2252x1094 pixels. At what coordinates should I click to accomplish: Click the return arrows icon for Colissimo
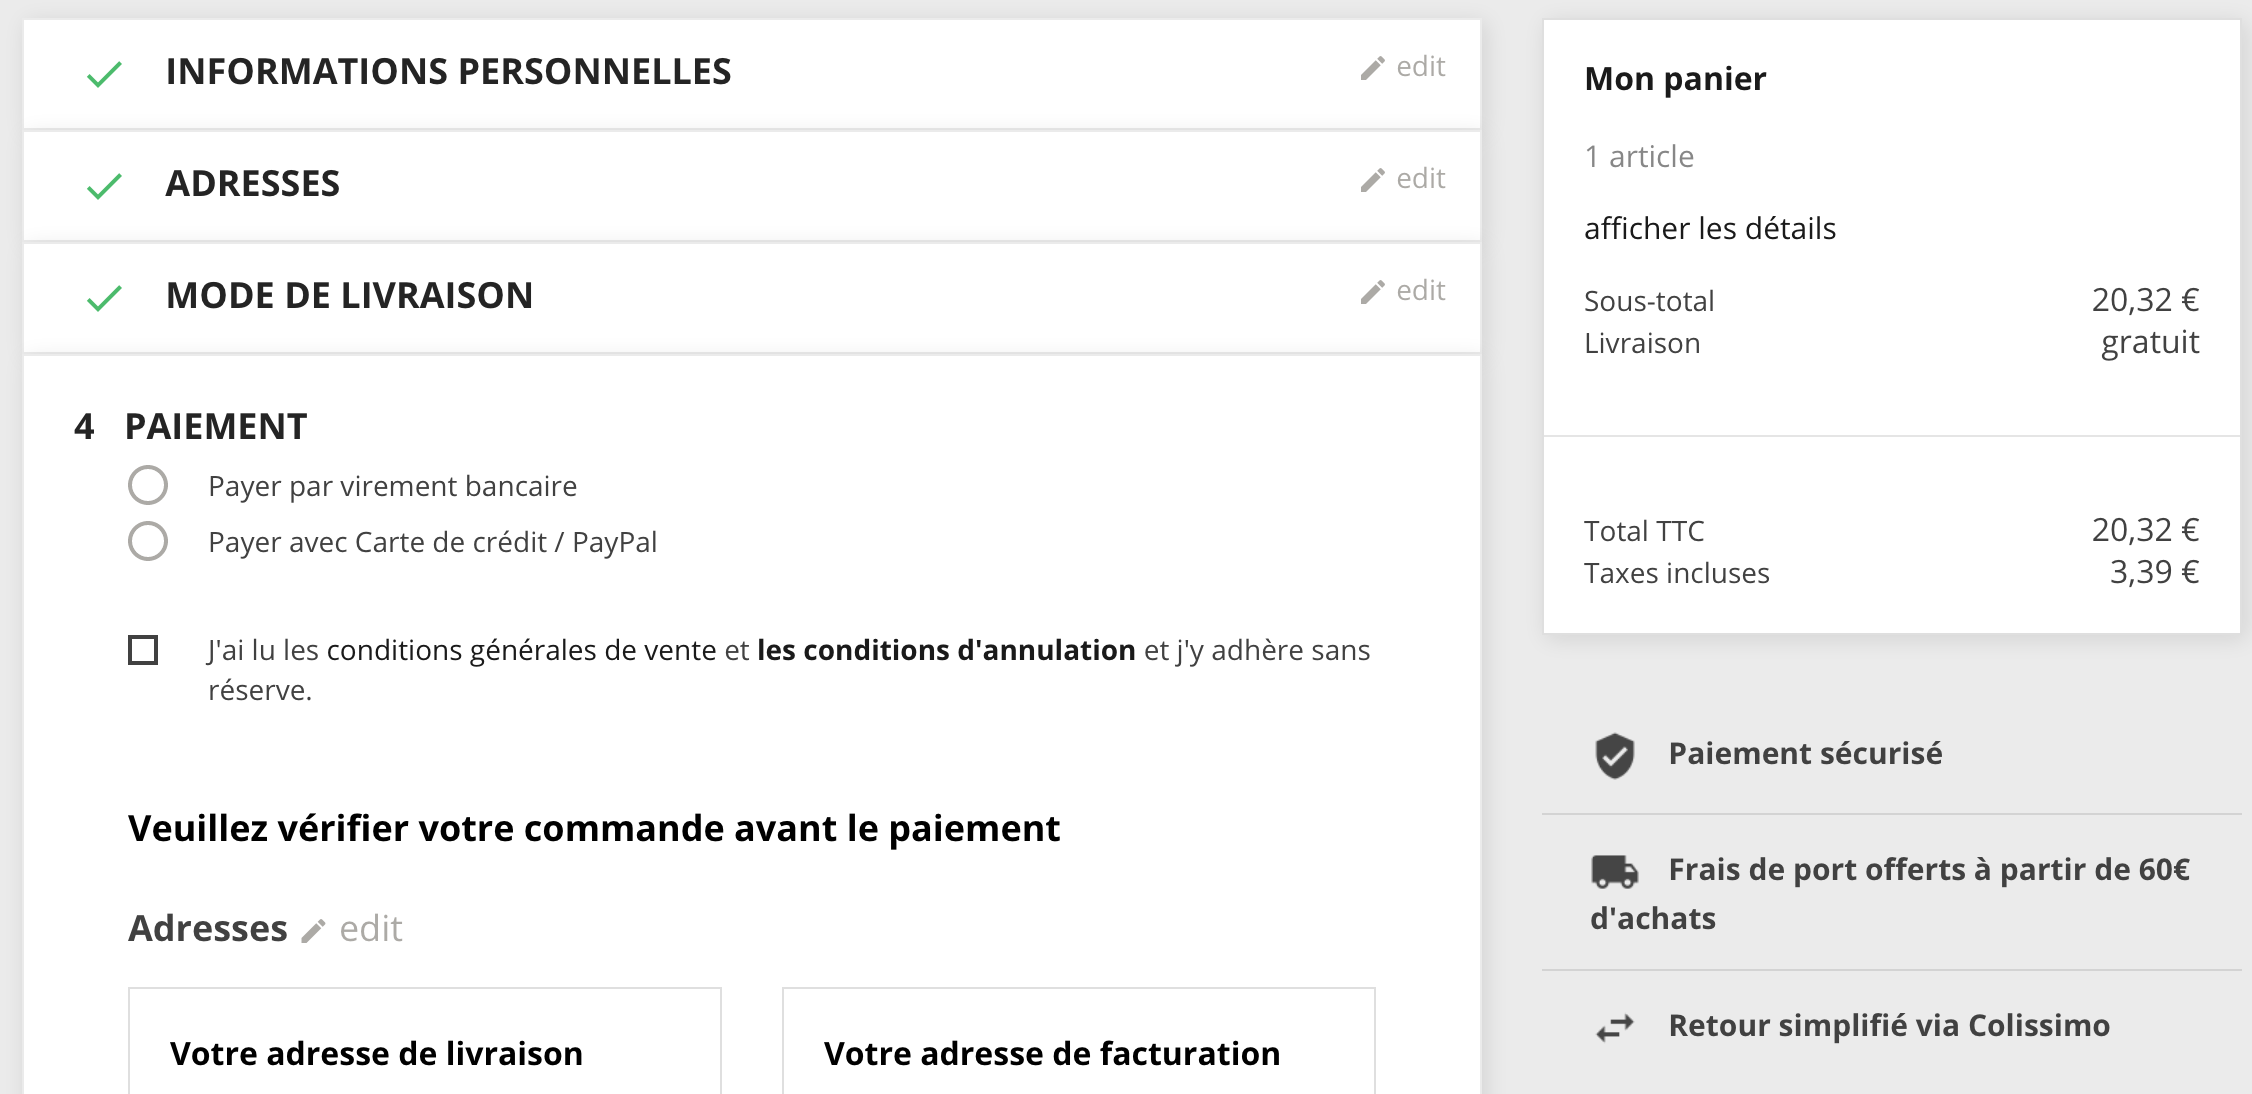(1614, 1027)
